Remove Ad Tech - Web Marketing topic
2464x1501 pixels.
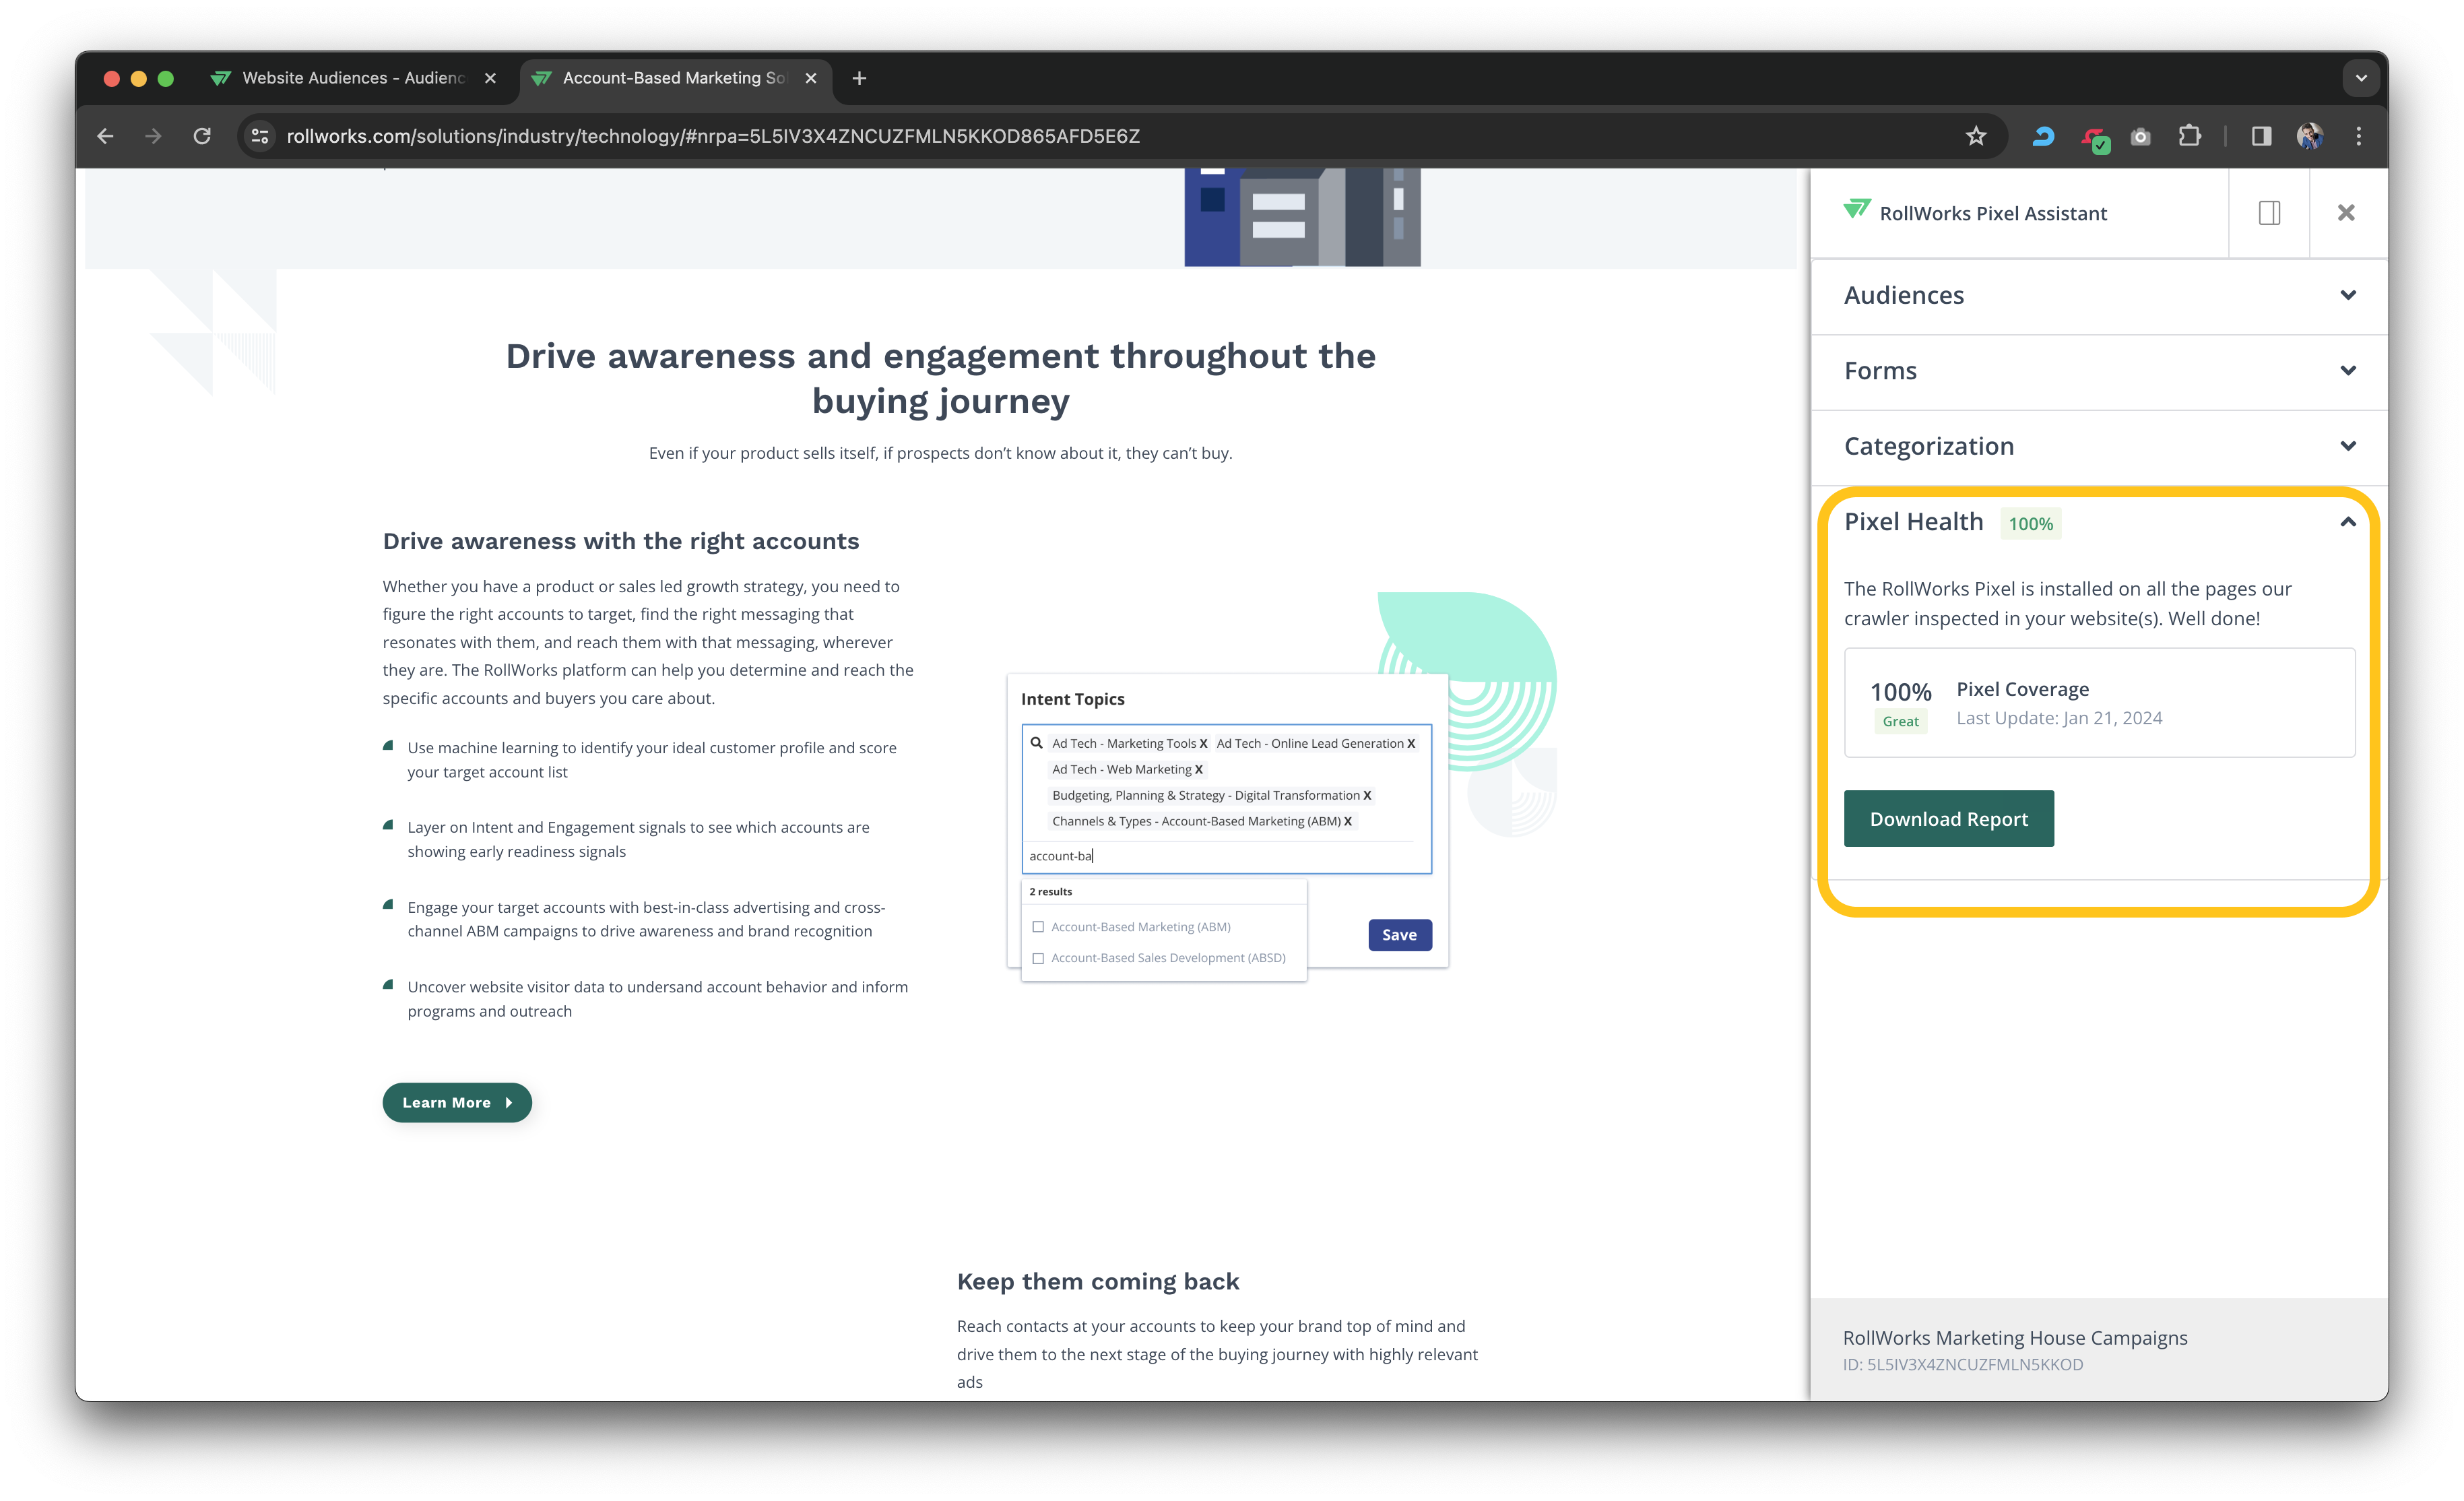(1198, 769)
